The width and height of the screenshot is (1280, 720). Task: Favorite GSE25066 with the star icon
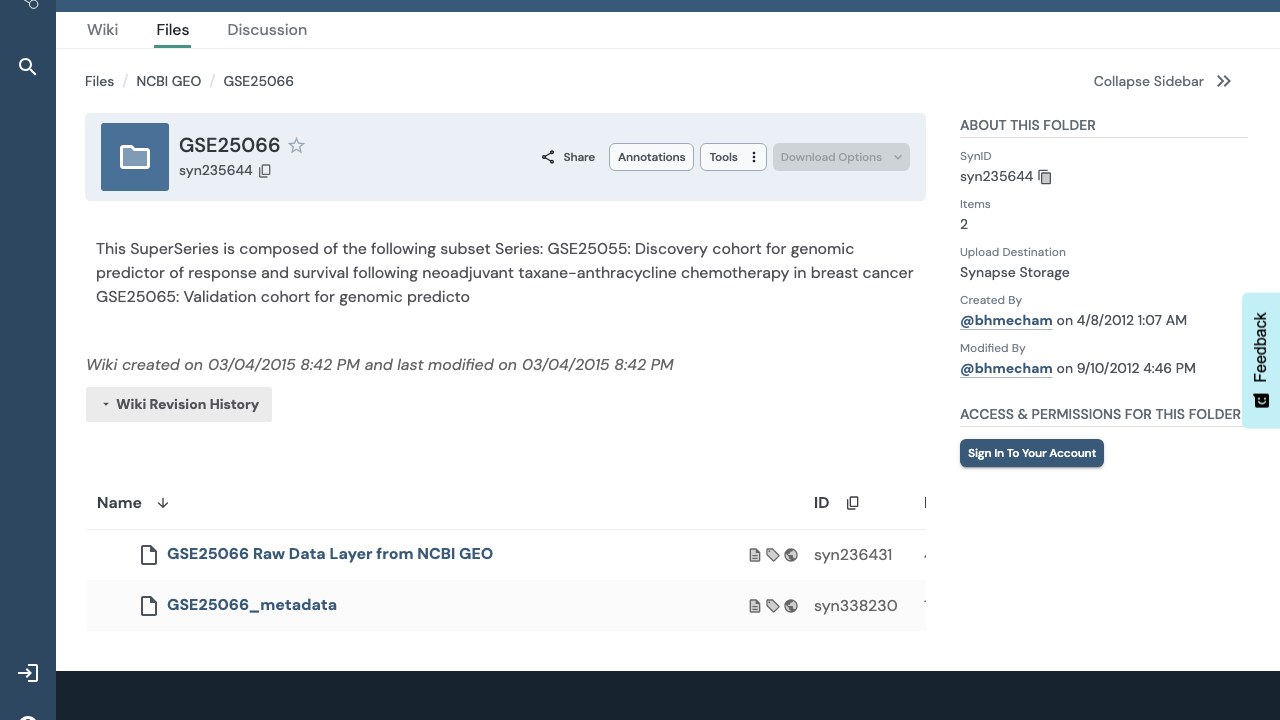click(296, 146)
